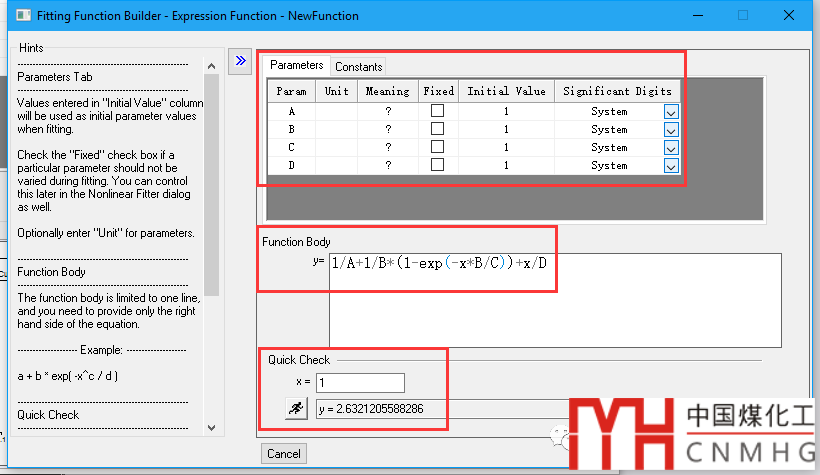820x475 pixels.
Task: Click the y = 2.6321205588286 result field
Action: (442, 409)
